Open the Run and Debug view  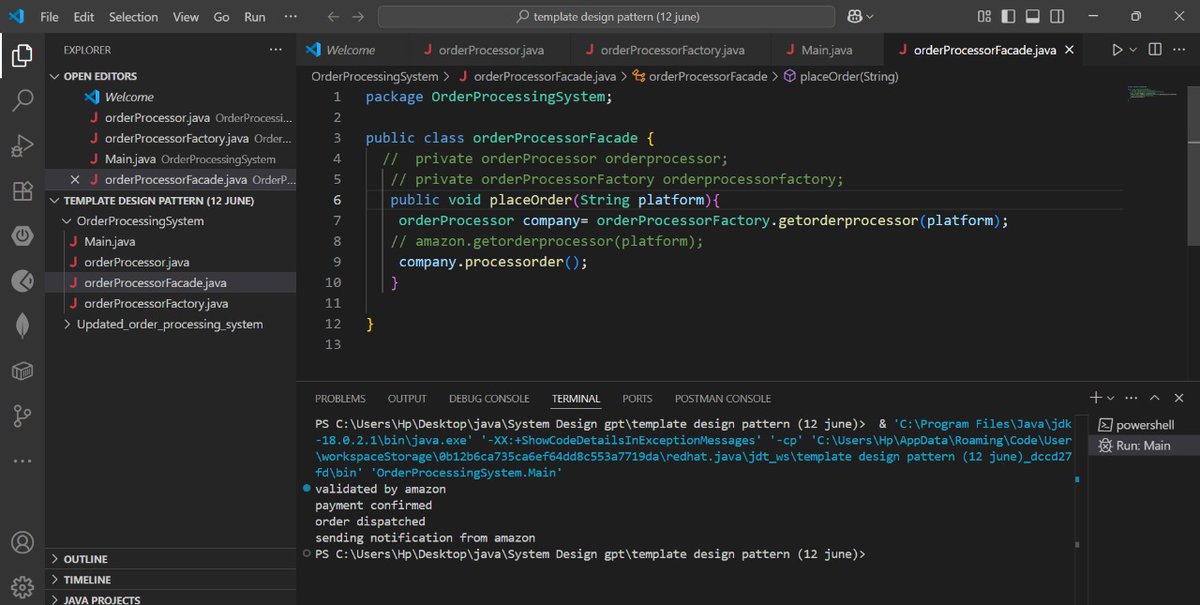[x=22, y=146]
